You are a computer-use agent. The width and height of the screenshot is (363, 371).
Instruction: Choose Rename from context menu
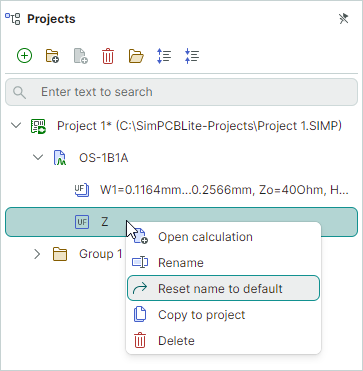tap(223, 263)
